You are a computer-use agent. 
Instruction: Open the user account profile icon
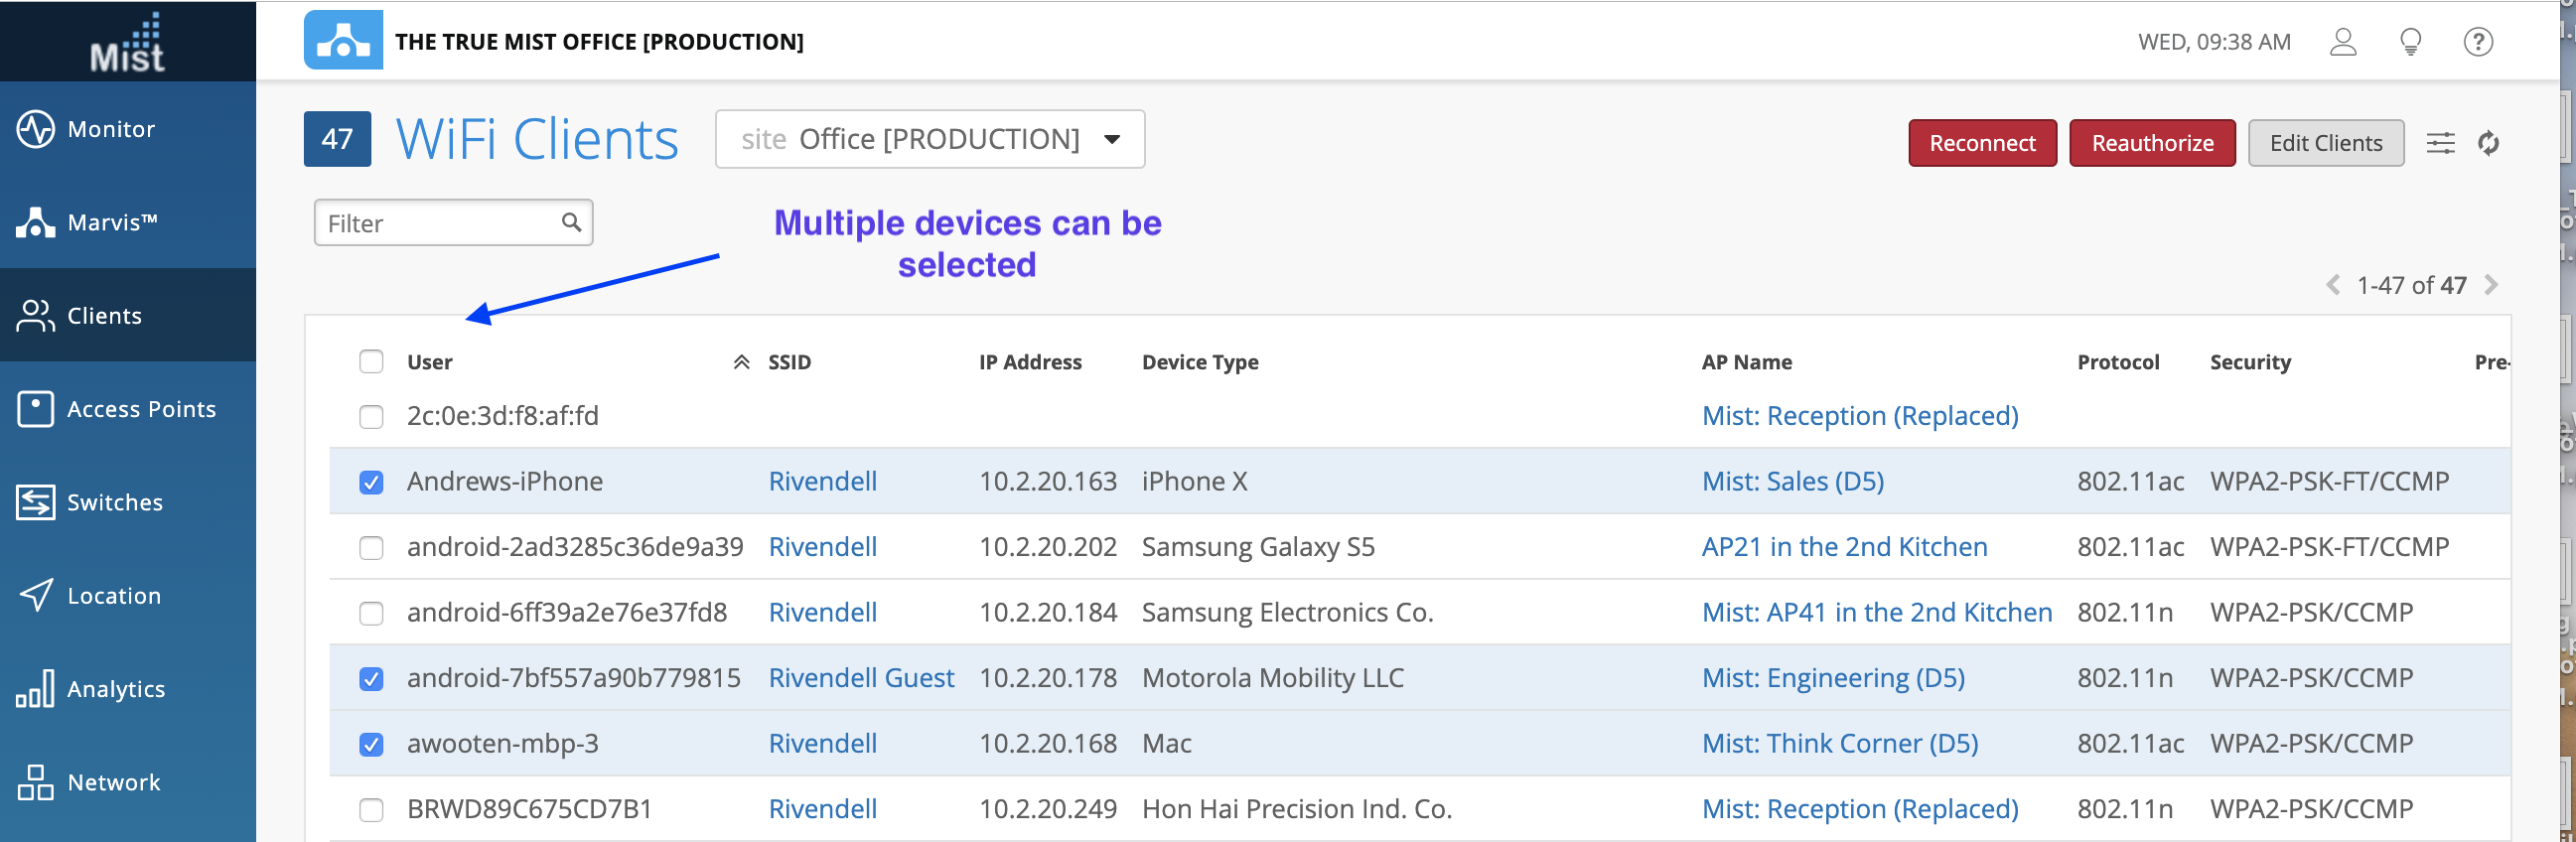2343,42
